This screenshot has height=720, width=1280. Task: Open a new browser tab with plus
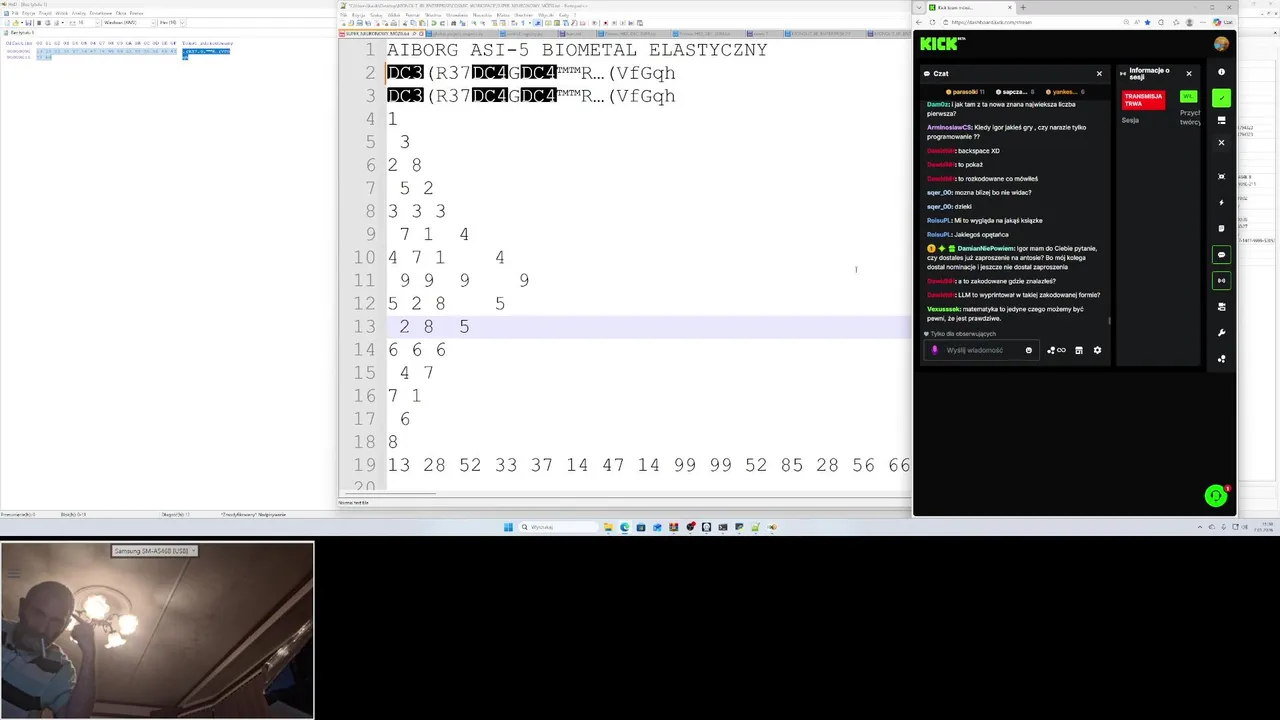(x=1023, y=7)
